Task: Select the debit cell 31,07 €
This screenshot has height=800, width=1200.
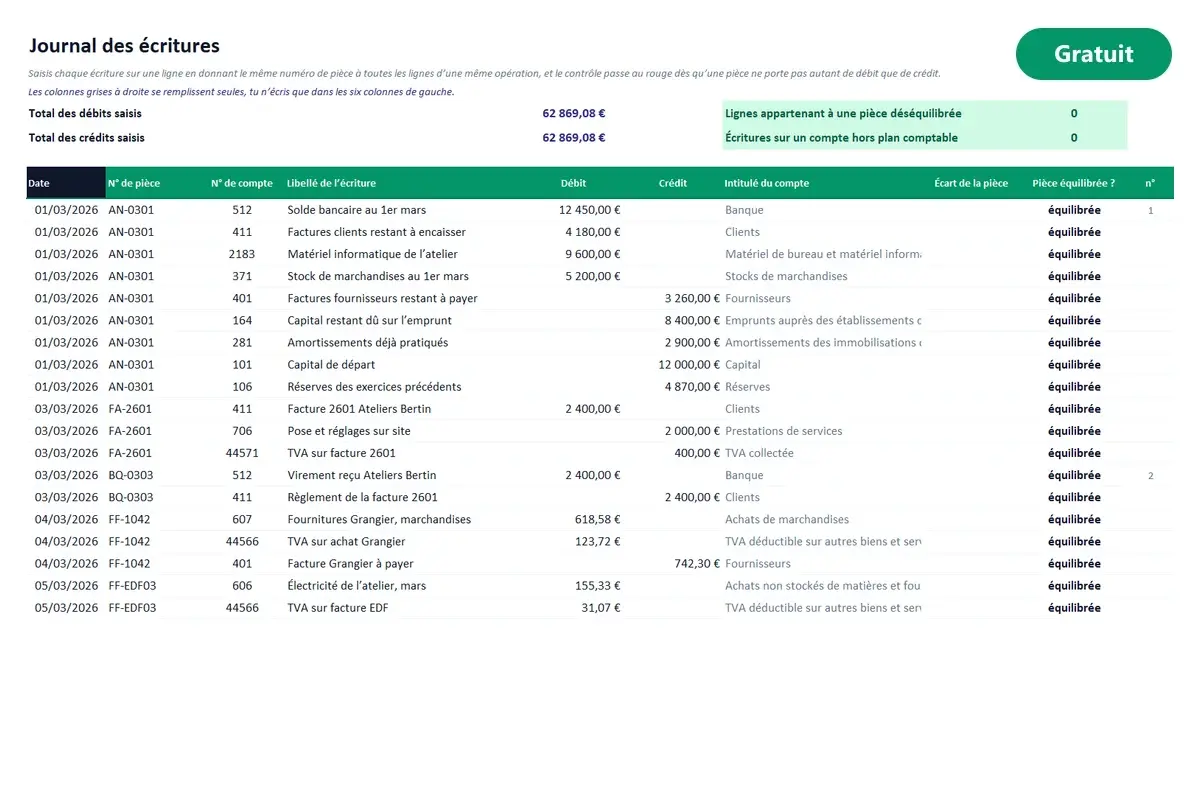Action: pyautogui.click(x=601, y=606)
